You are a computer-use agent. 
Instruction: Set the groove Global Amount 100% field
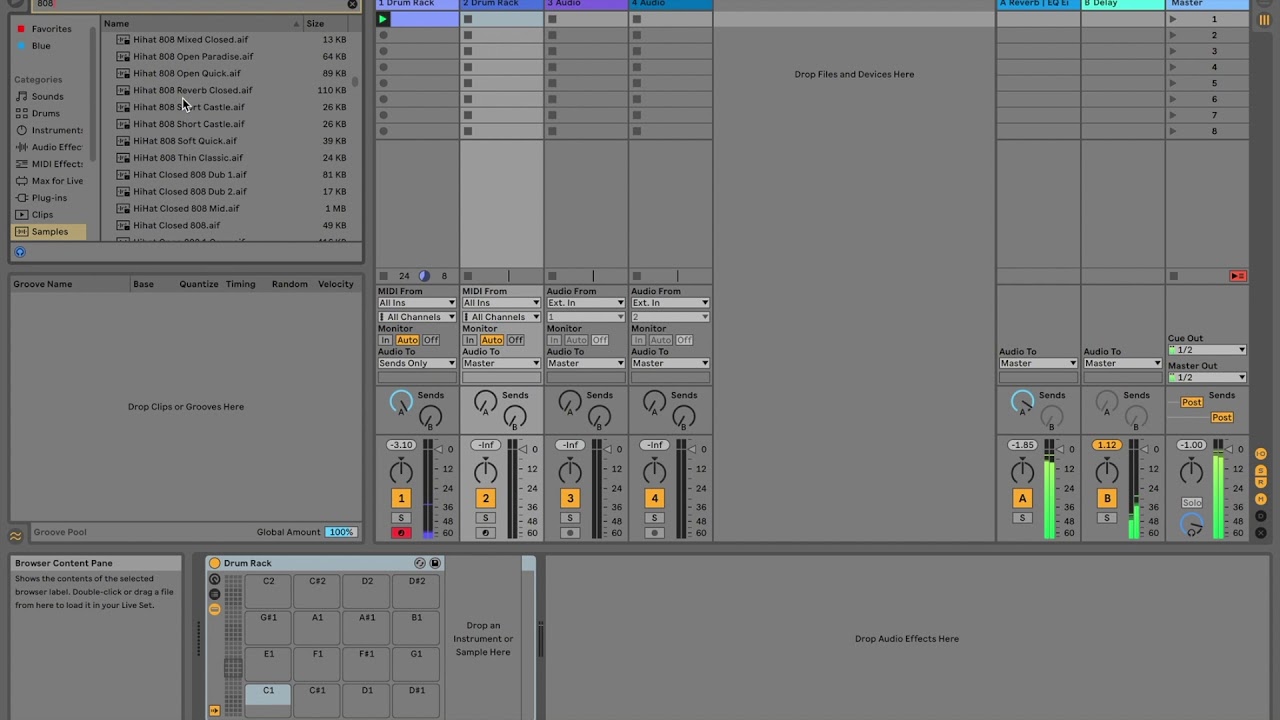pyautogui.click(x=340, y=532)
